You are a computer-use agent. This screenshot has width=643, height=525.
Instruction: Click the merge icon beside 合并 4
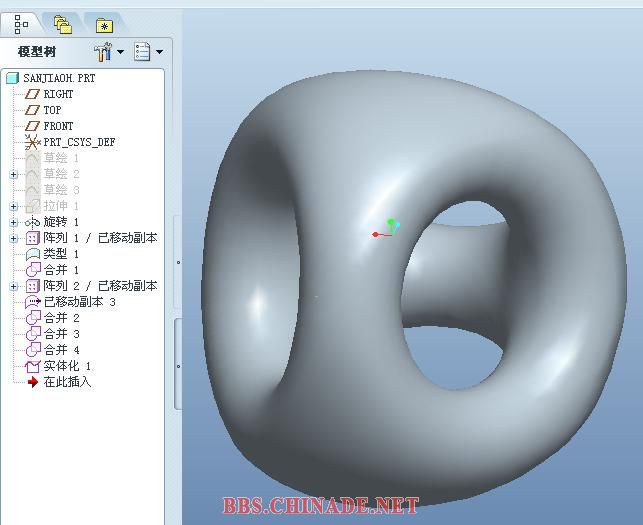pyautogui.click(x=33, y=350)
